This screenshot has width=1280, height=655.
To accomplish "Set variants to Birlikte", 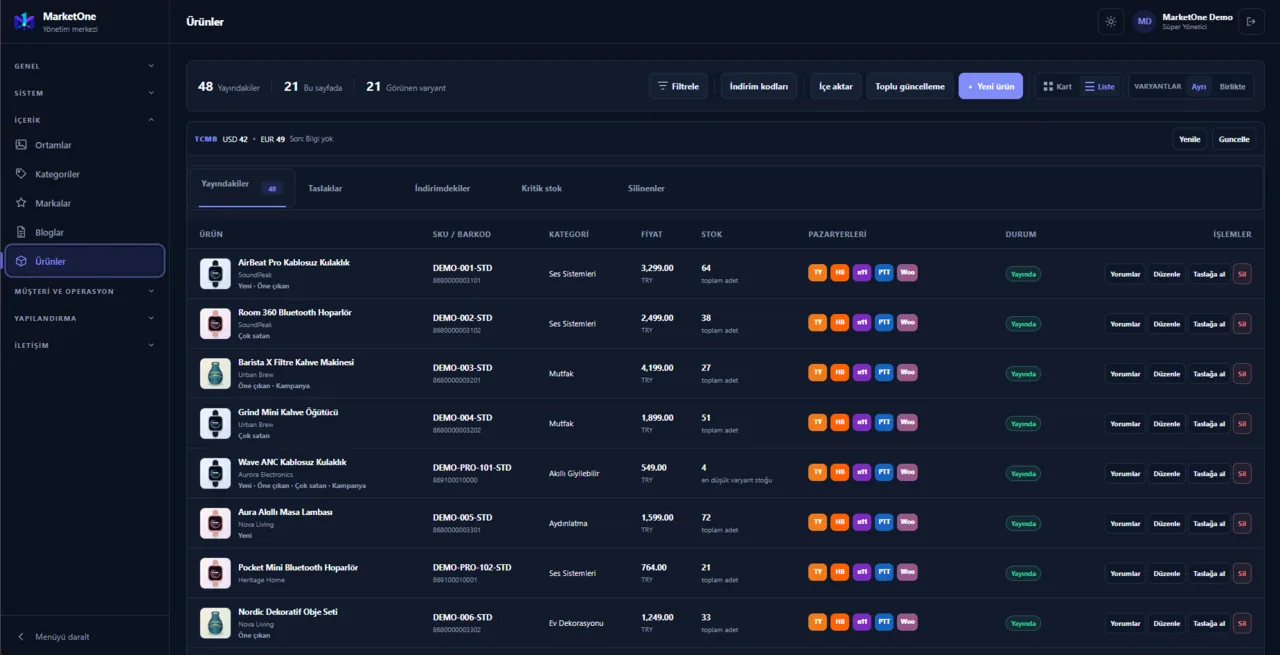I will point(1233,87).
